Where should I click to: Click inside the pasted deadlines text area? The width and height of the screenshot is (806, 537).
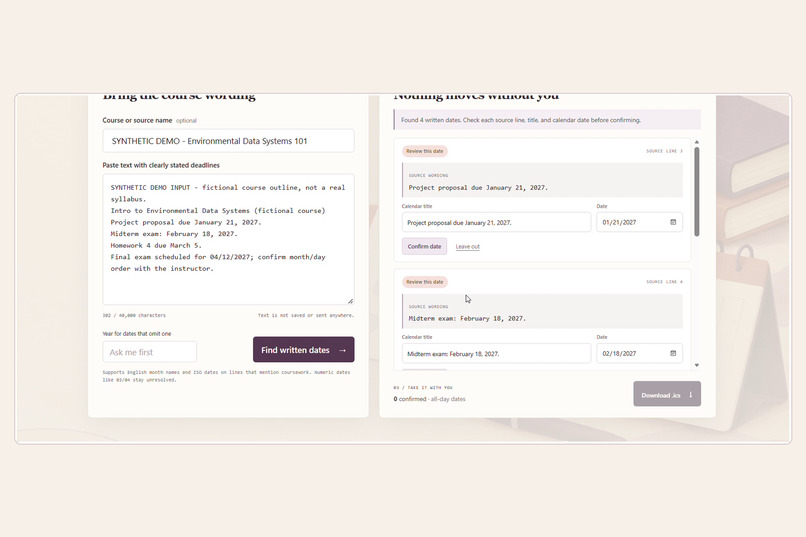[x=228, y=239]
